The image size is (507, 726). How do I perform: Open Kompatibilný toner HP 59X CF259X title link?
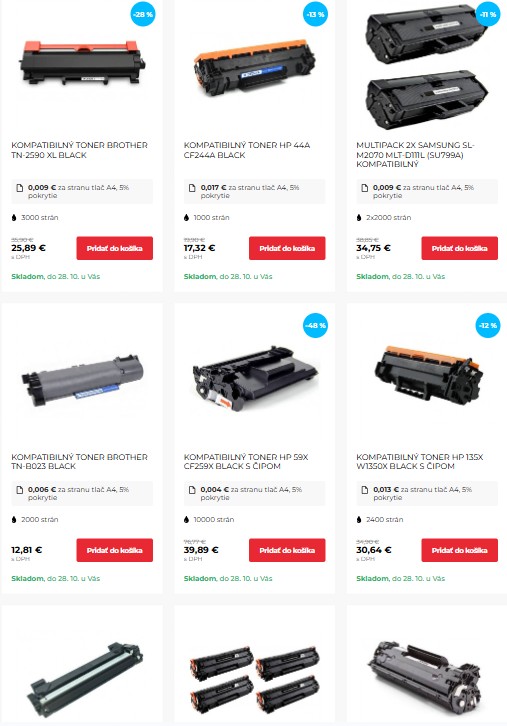pos(246,462)
